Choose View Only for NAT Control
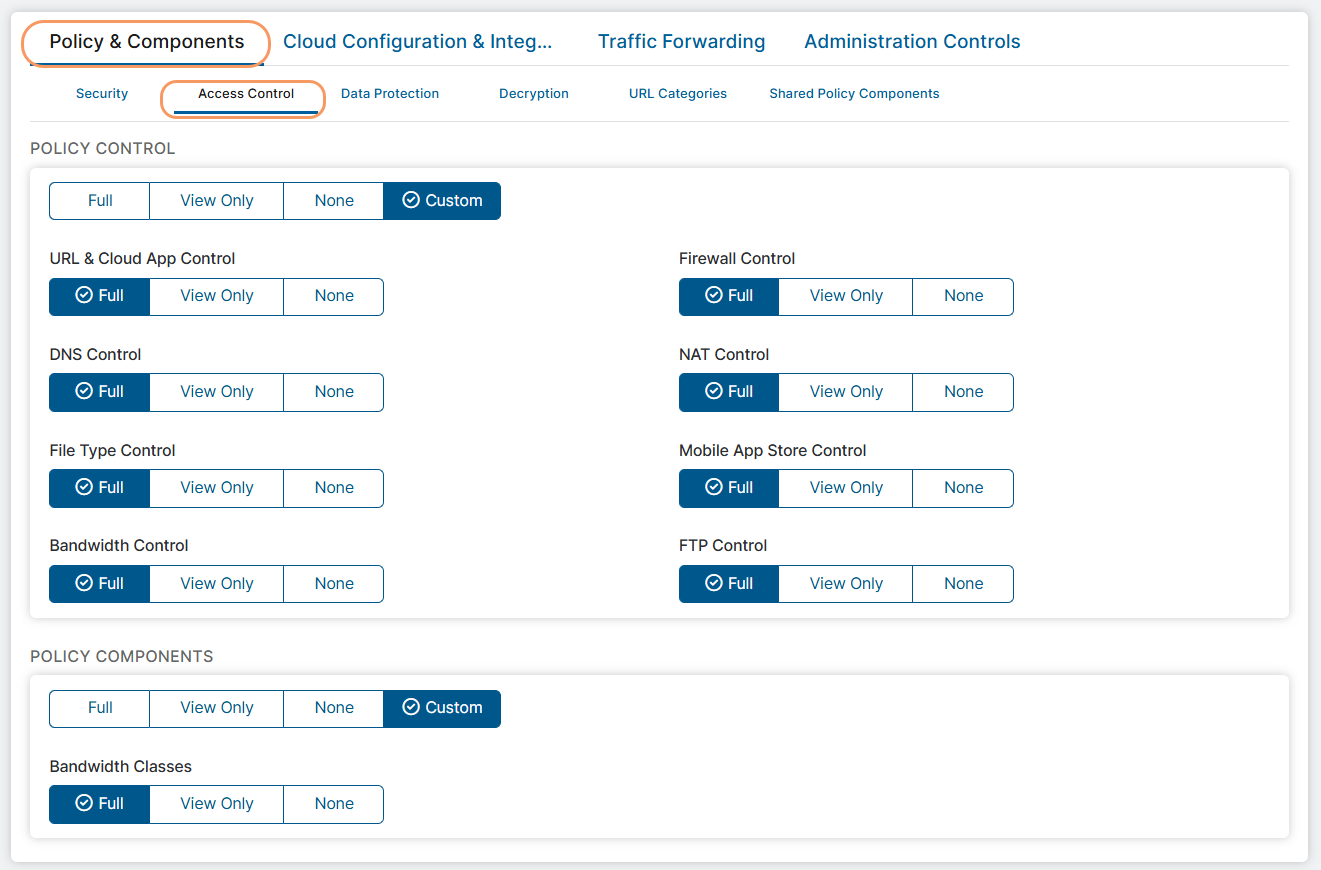This screenshot has width=1321, height=870. click(x=846, y=392)
